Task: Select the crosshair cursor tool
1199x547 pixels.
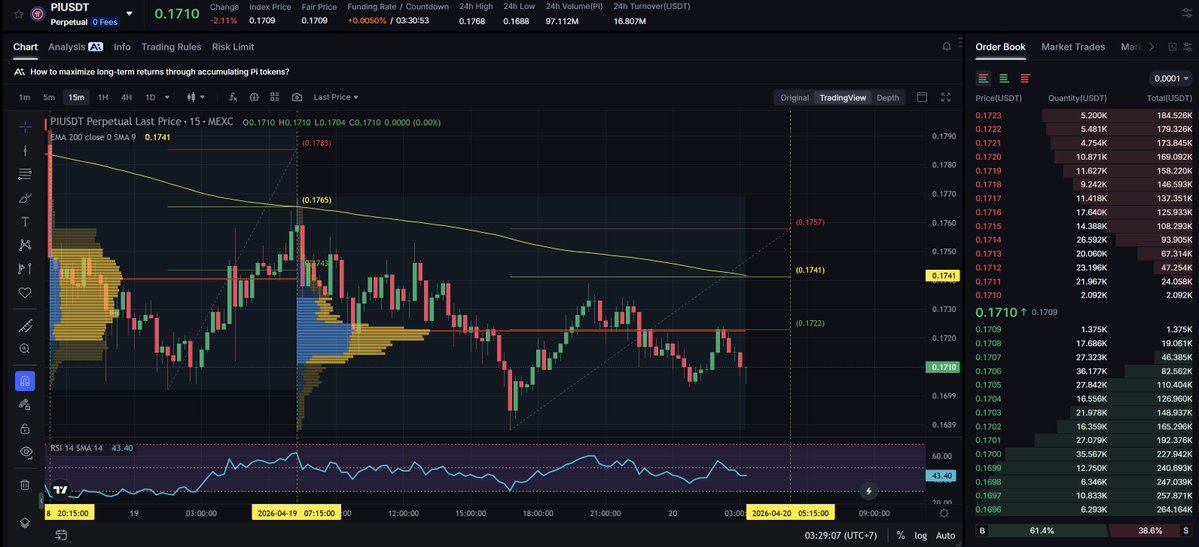Action: coord(24,127)
